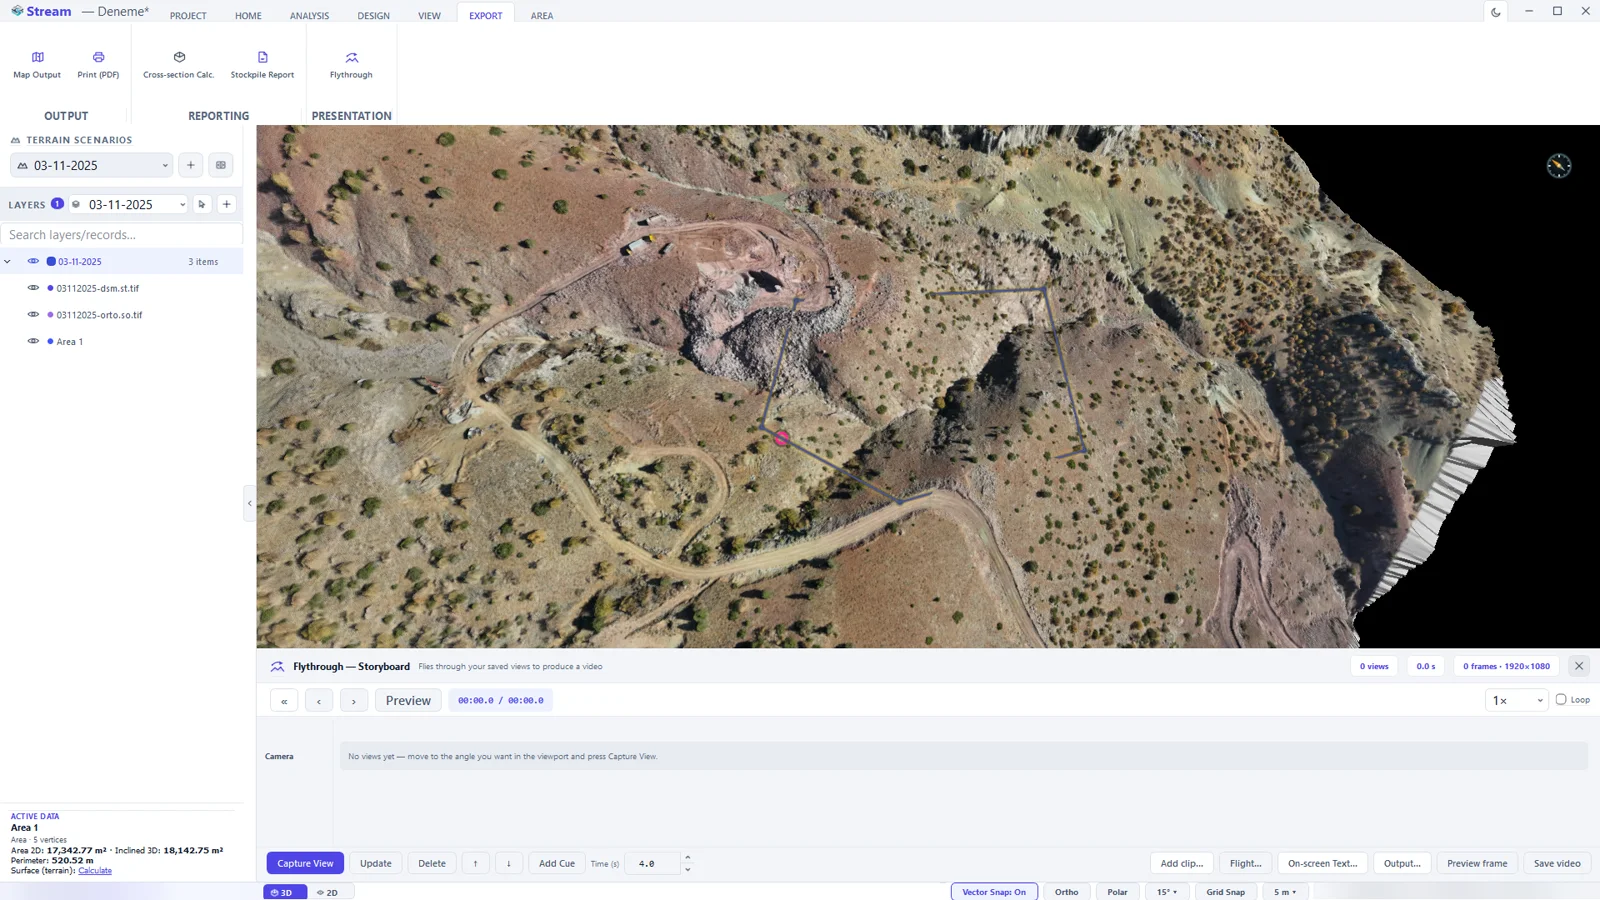
Task: Add a new terrain scenario
Action: (191, 165)
